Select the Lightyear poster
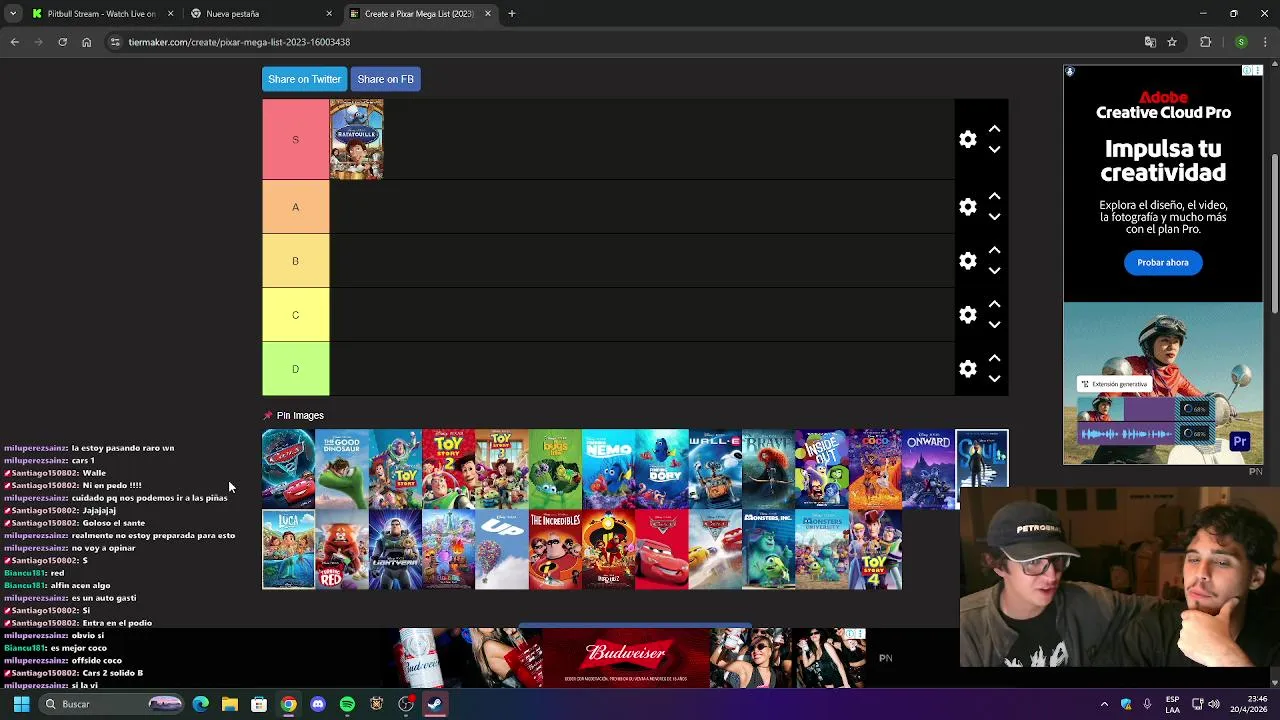This screenshot has height=720, width=1280. [395, 549]
